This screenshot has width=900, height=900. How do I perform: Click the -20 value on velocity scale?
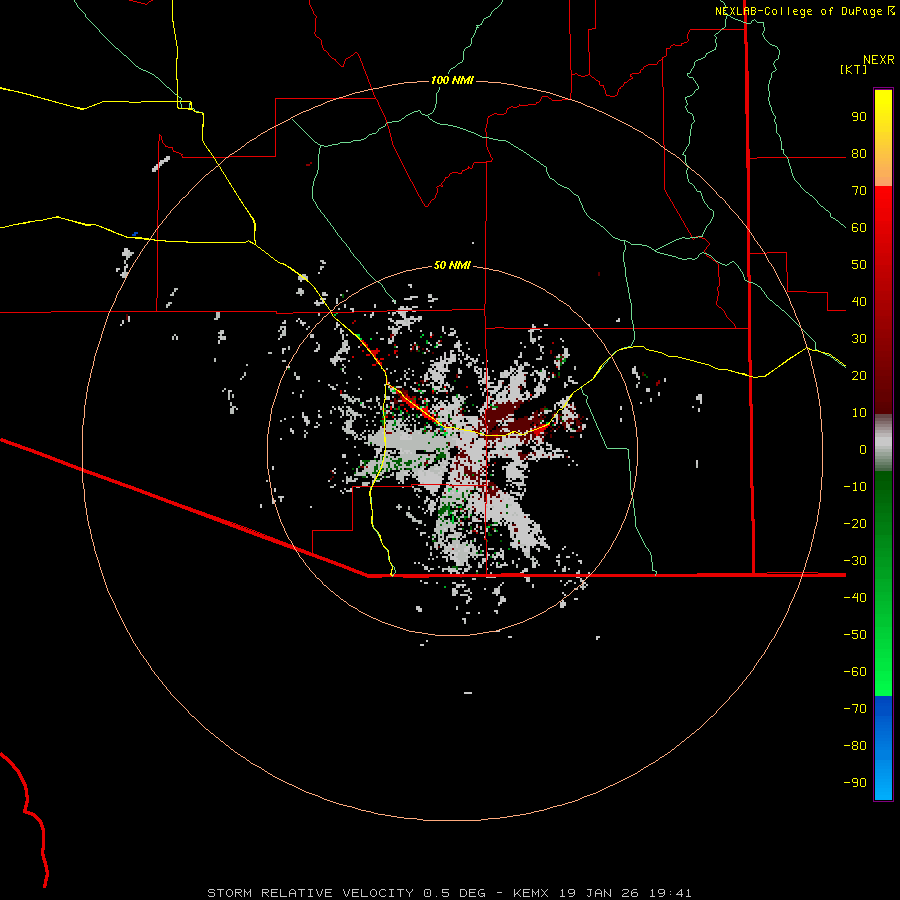855,523
